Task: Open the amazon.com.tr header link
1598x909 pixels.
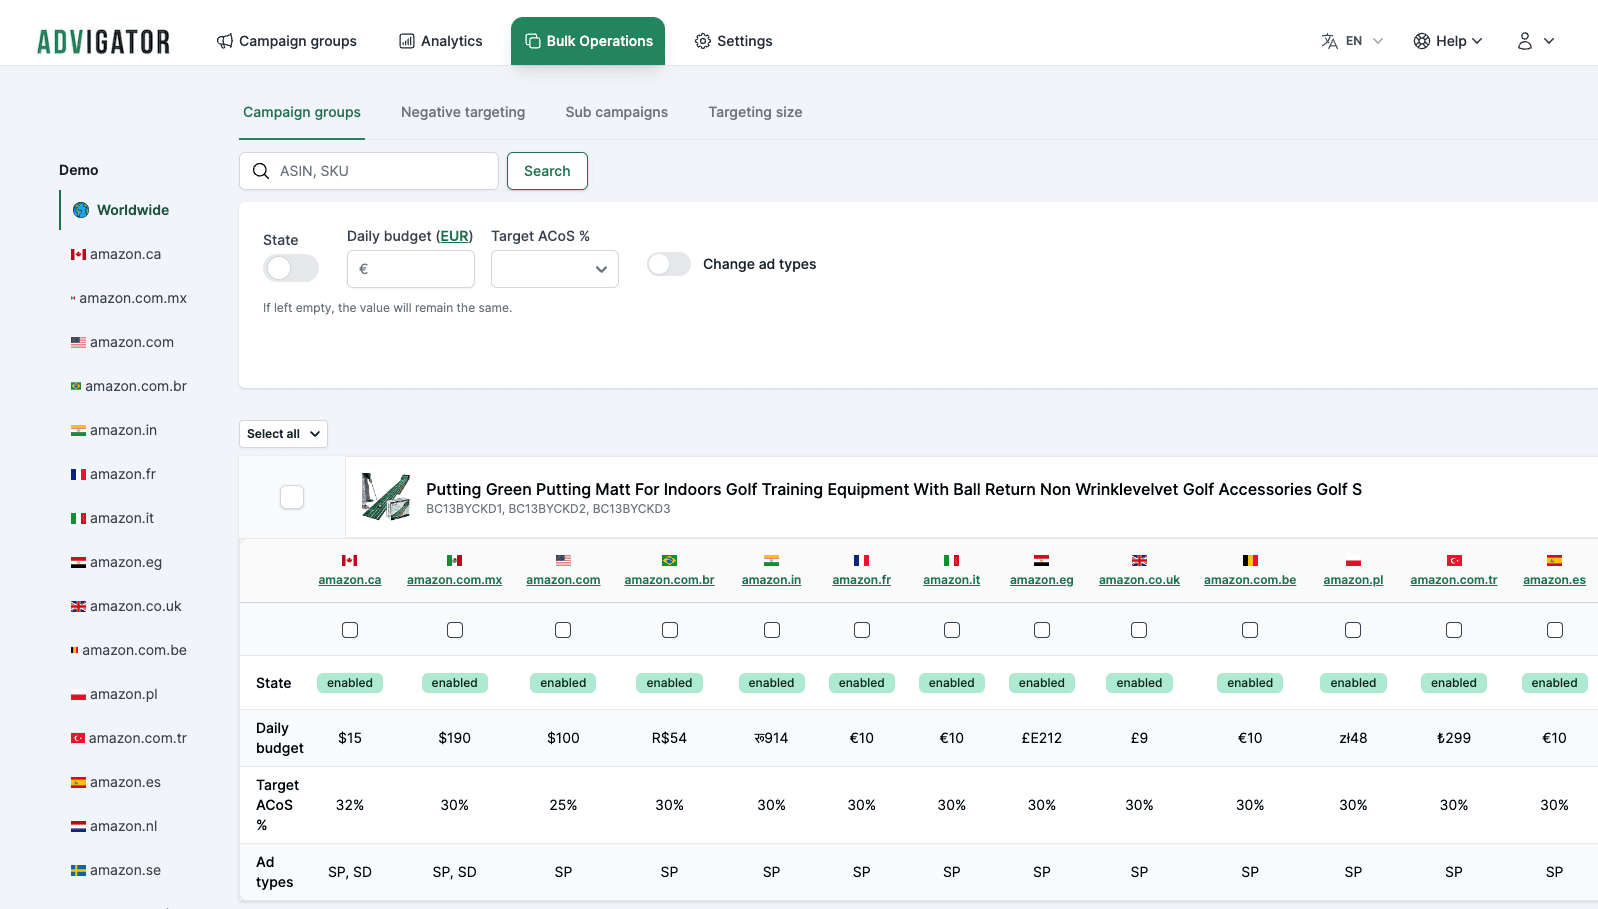Action: click(x=1454, y=580)
